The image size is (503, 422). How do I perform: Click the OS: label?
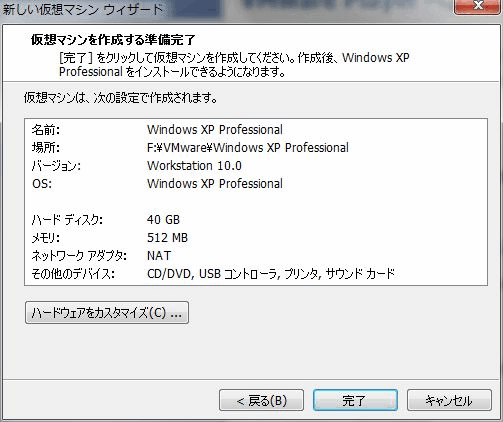point(42,184)
